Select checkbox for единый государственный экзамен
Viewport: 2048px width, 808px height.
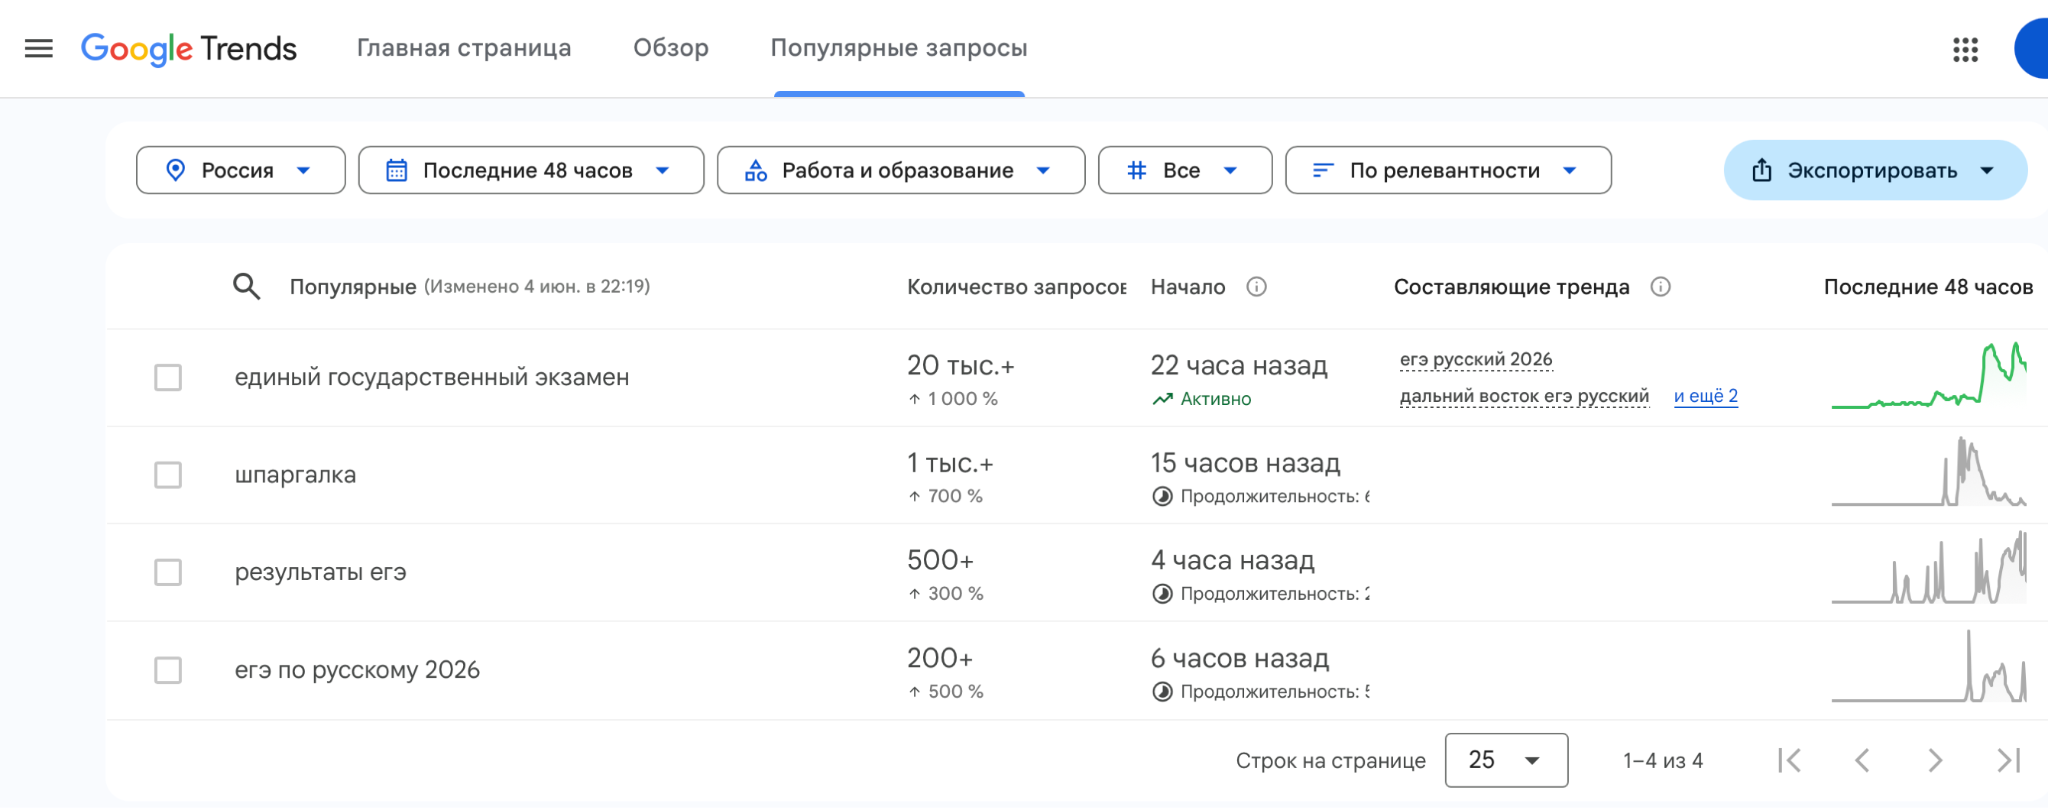(x=168, y=377)
